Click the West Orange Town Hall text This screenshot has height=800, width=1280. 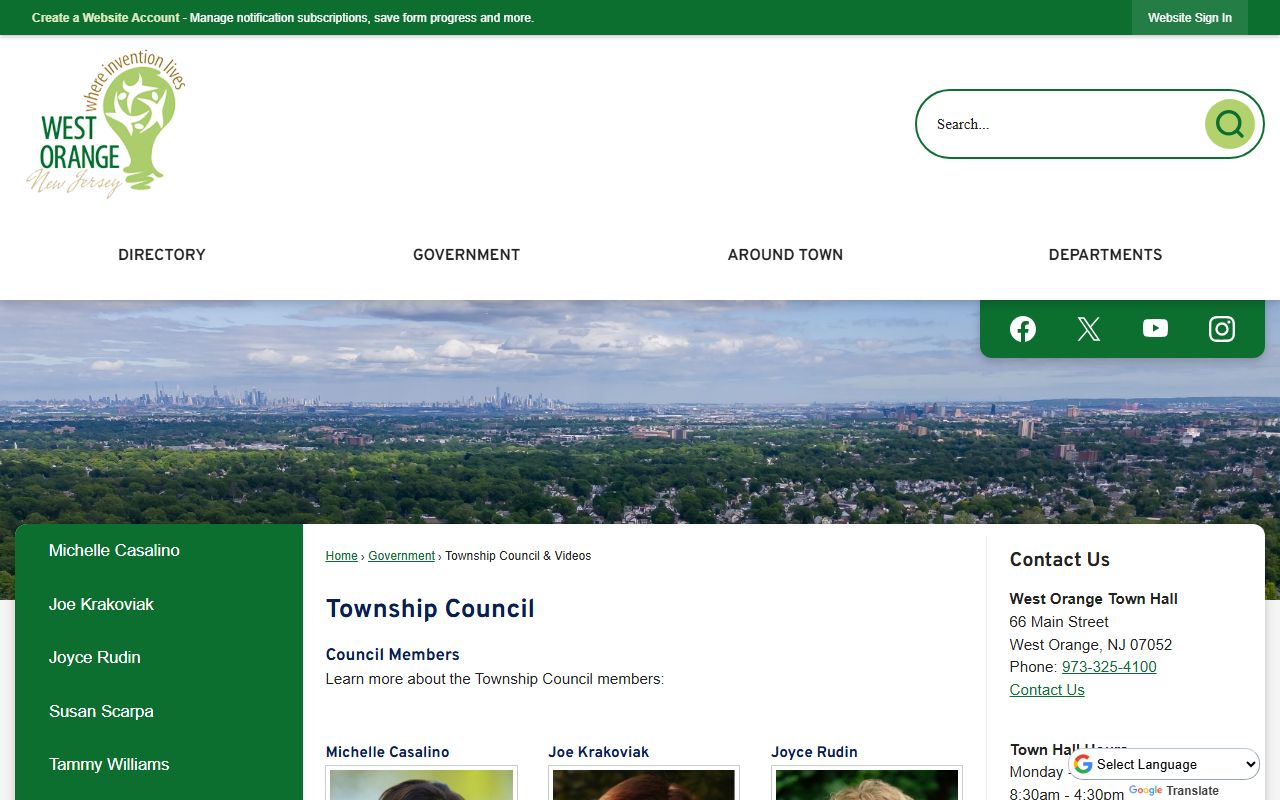[x=1094, y=599]
